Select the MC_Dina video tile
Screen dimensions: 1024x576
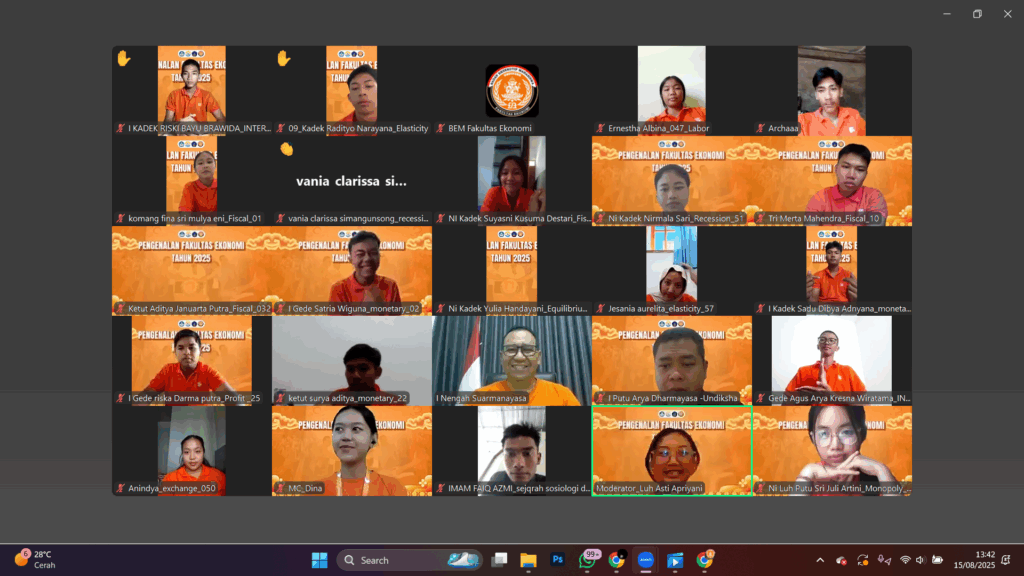point(352,450)
